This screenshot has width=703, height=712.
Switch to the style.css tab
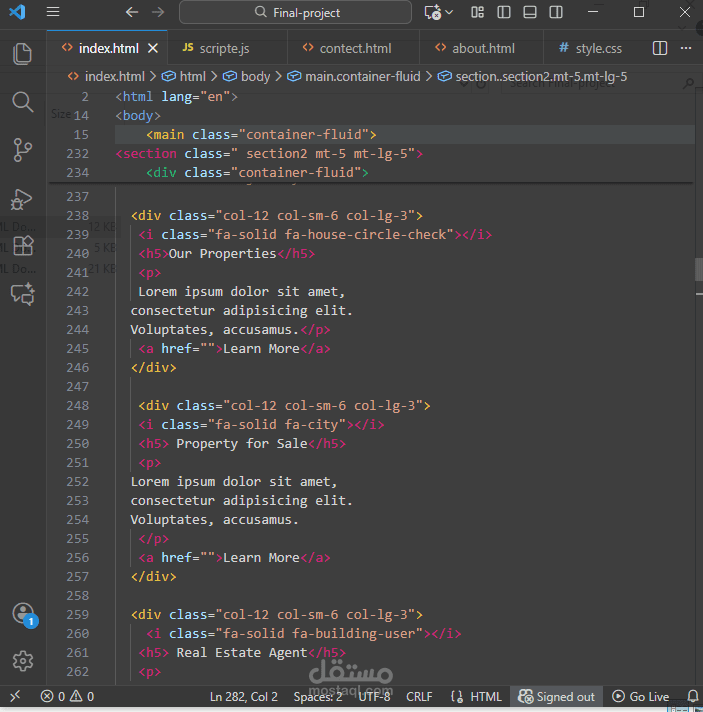(x=598, y=48)
